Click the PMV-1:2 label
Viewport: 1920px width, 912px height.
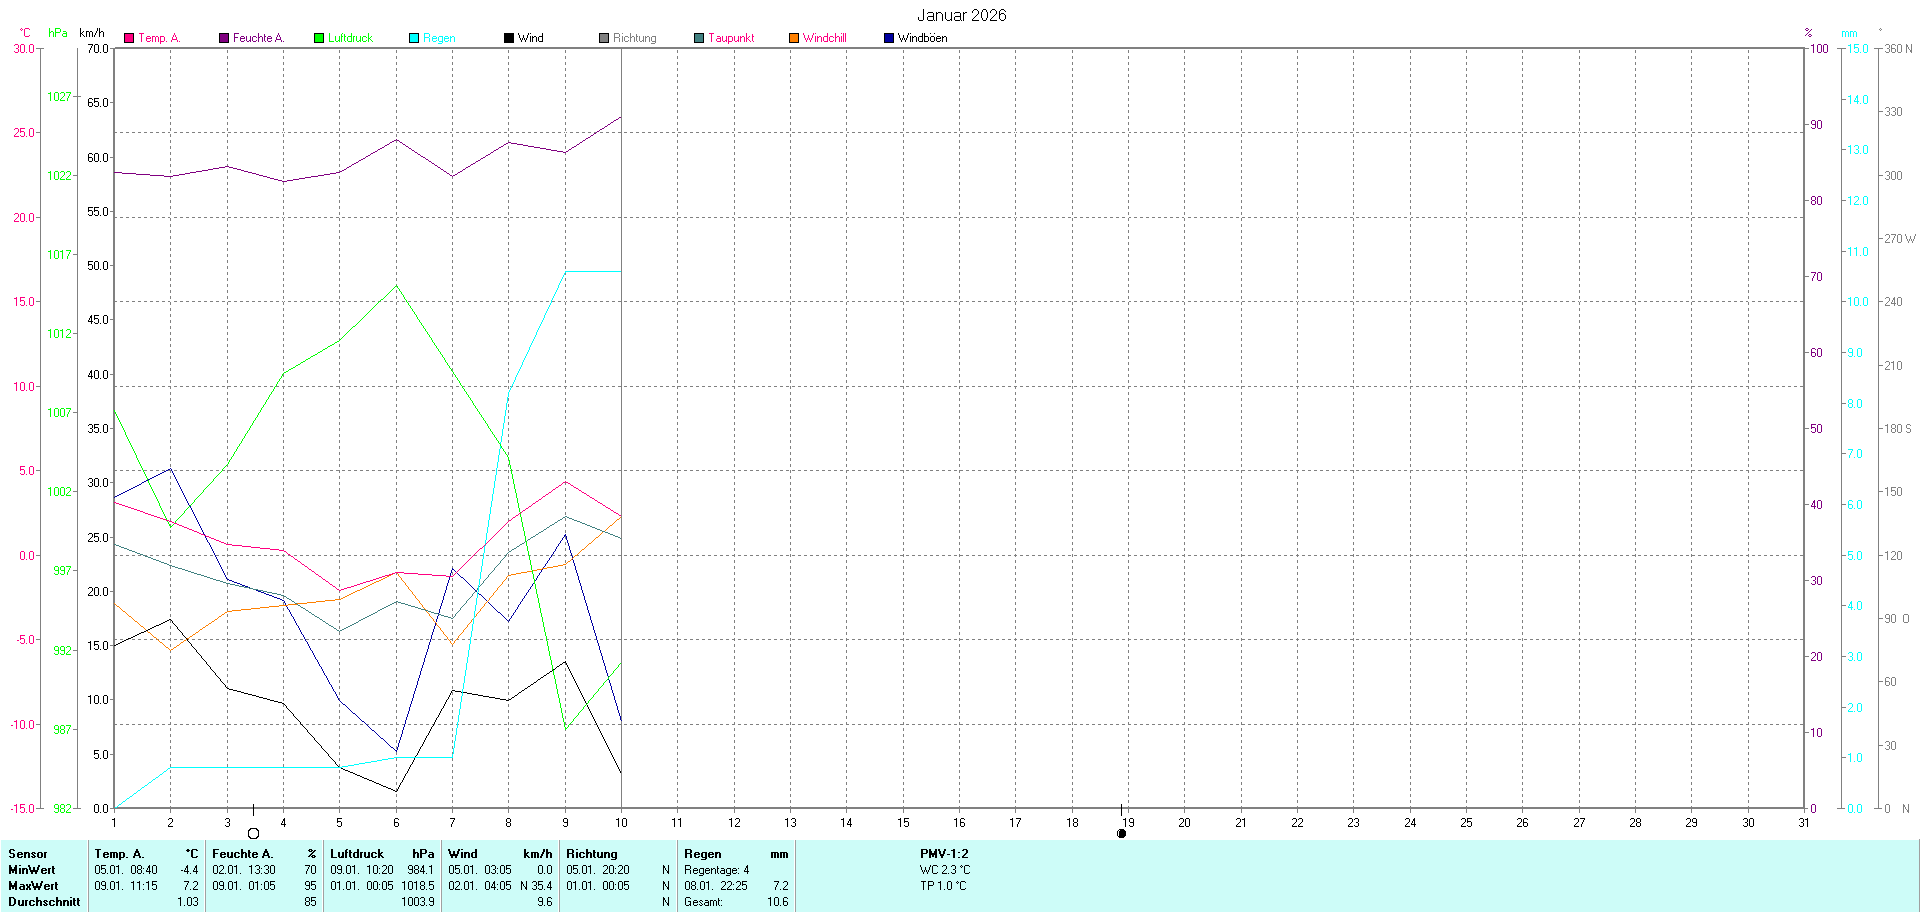944,854
